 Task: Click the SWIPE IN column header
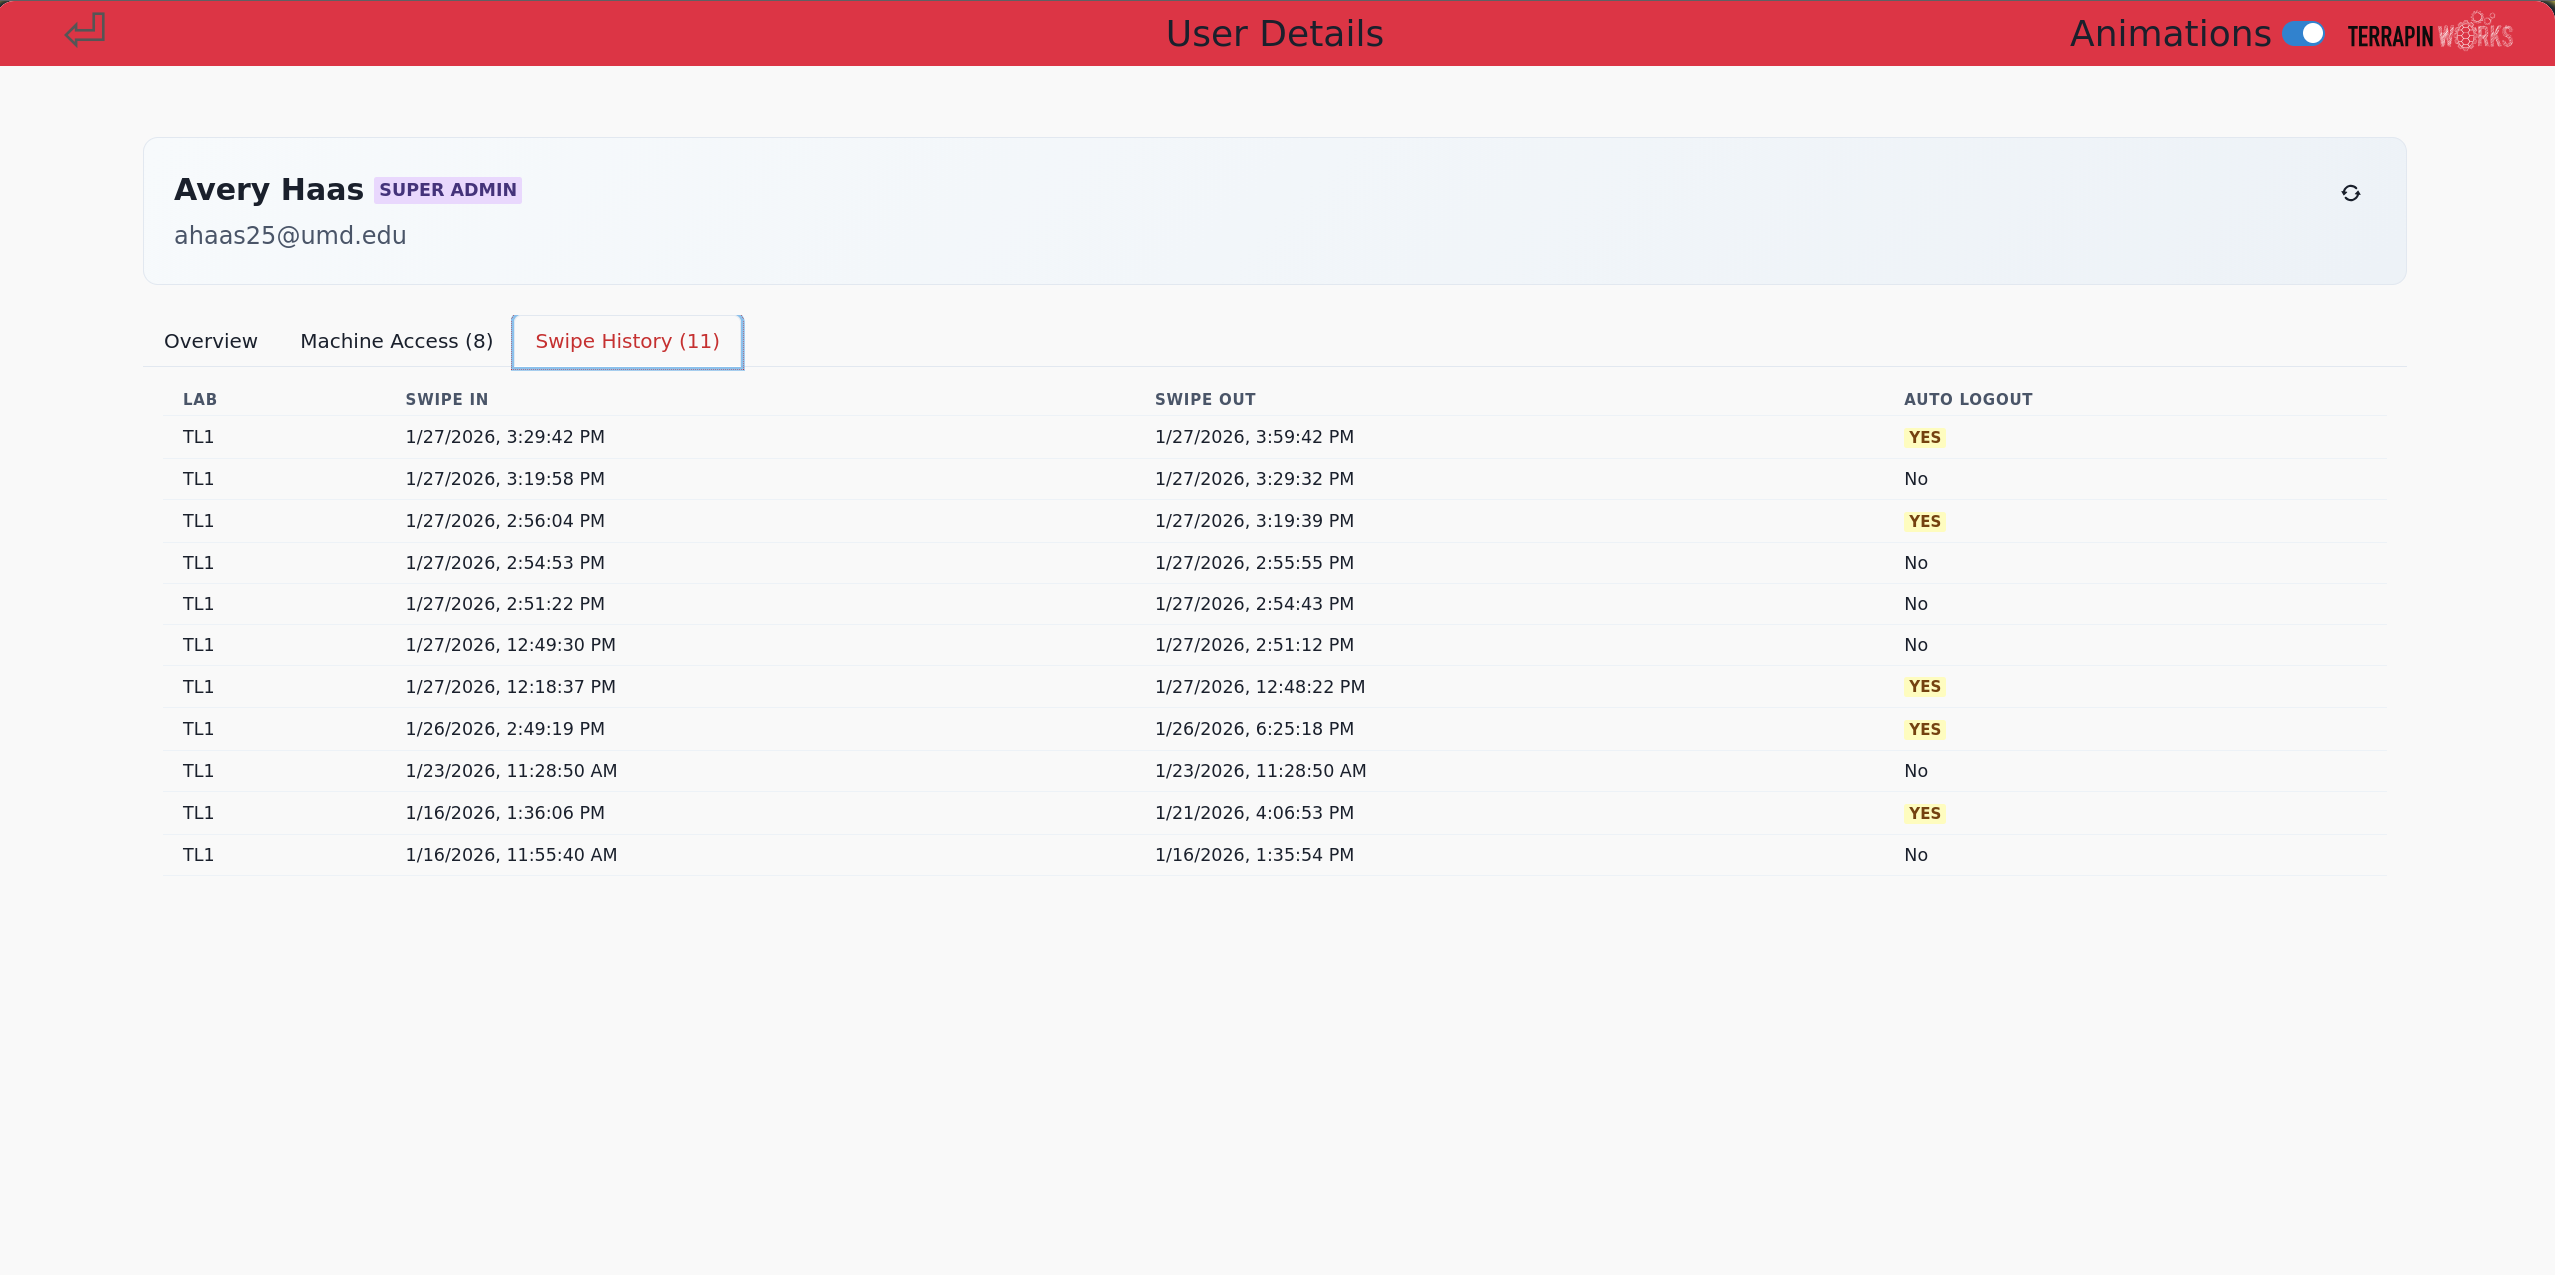point(446,399)
